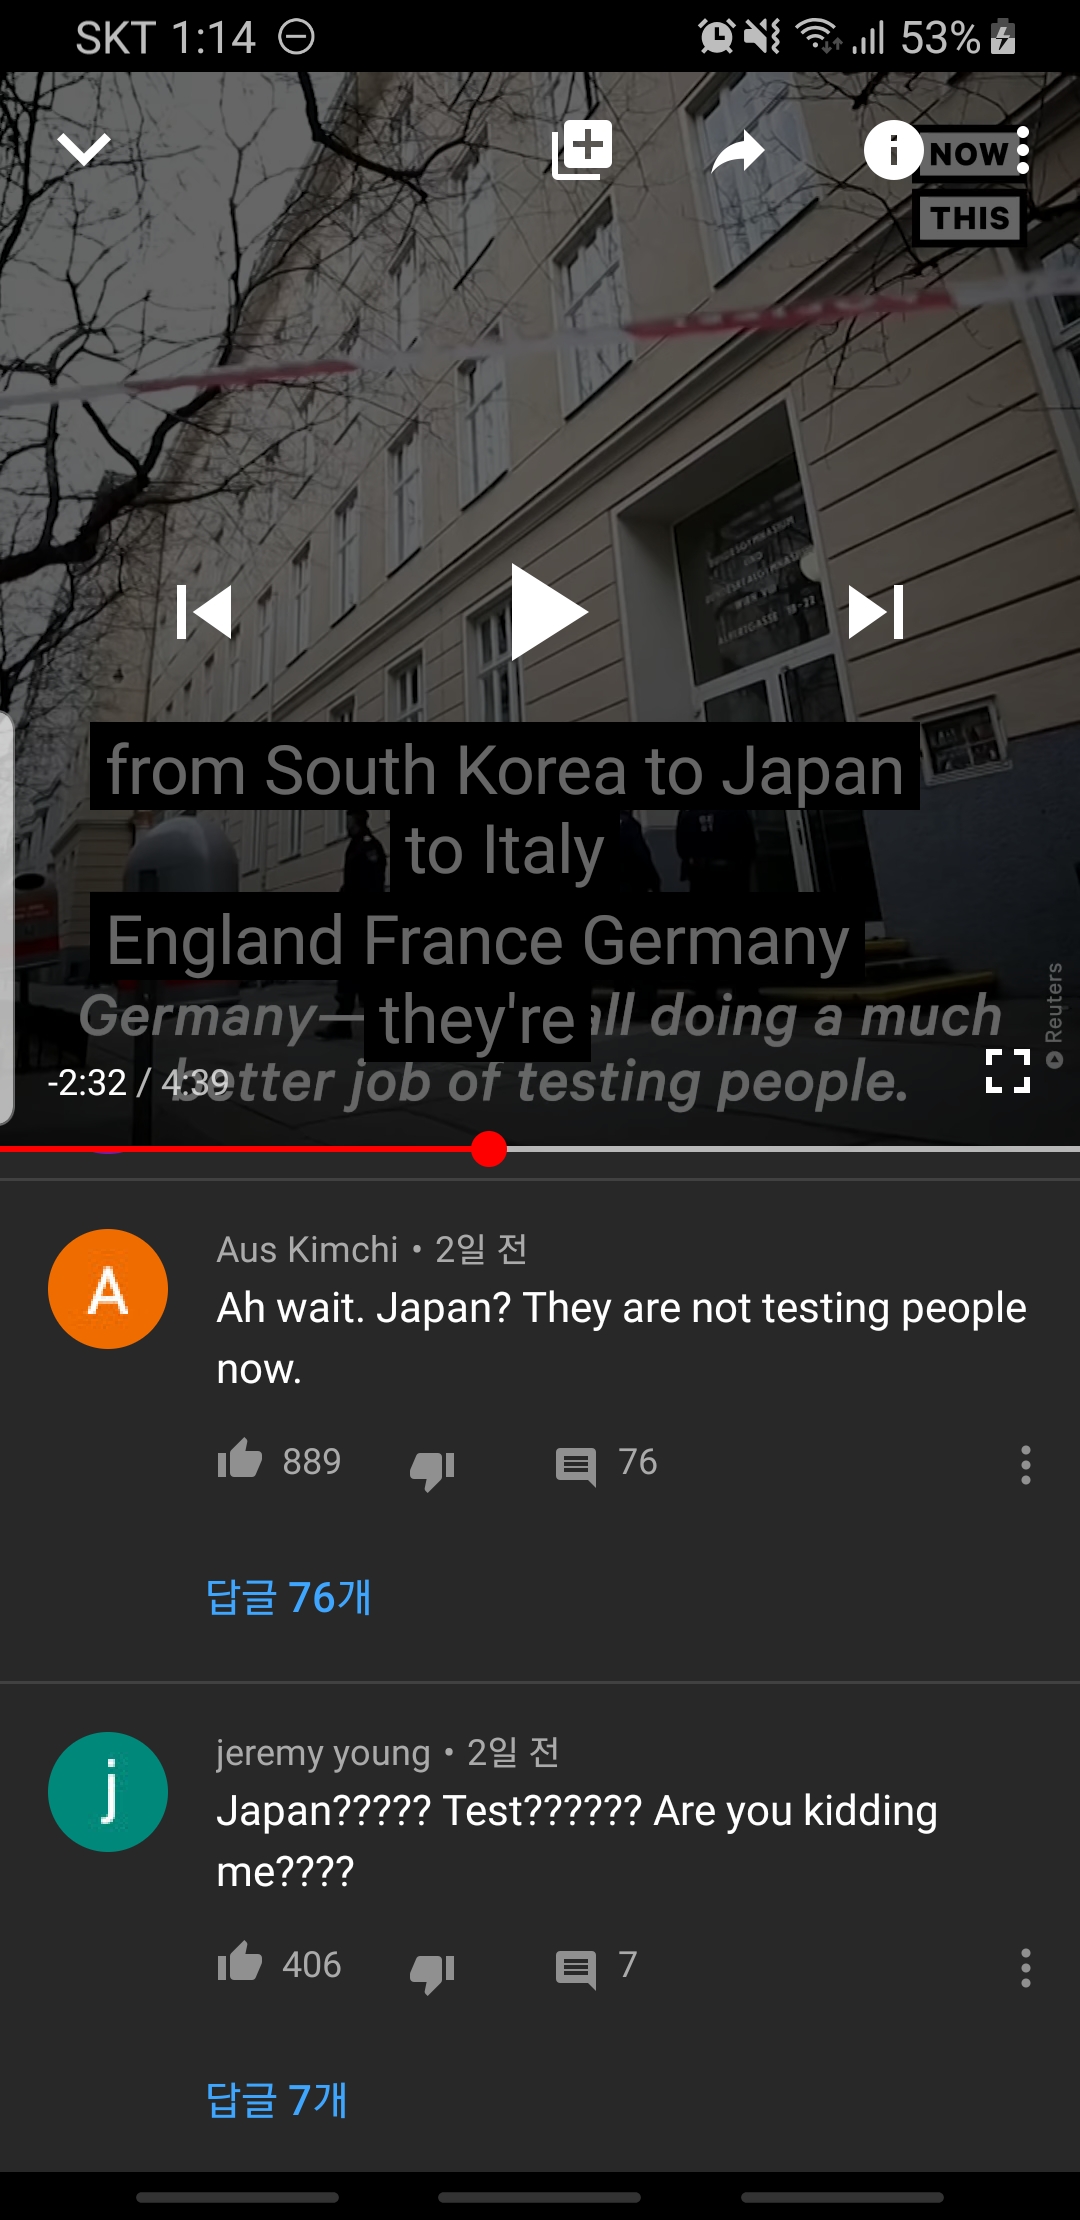Skip to the next video

[876, 612]
